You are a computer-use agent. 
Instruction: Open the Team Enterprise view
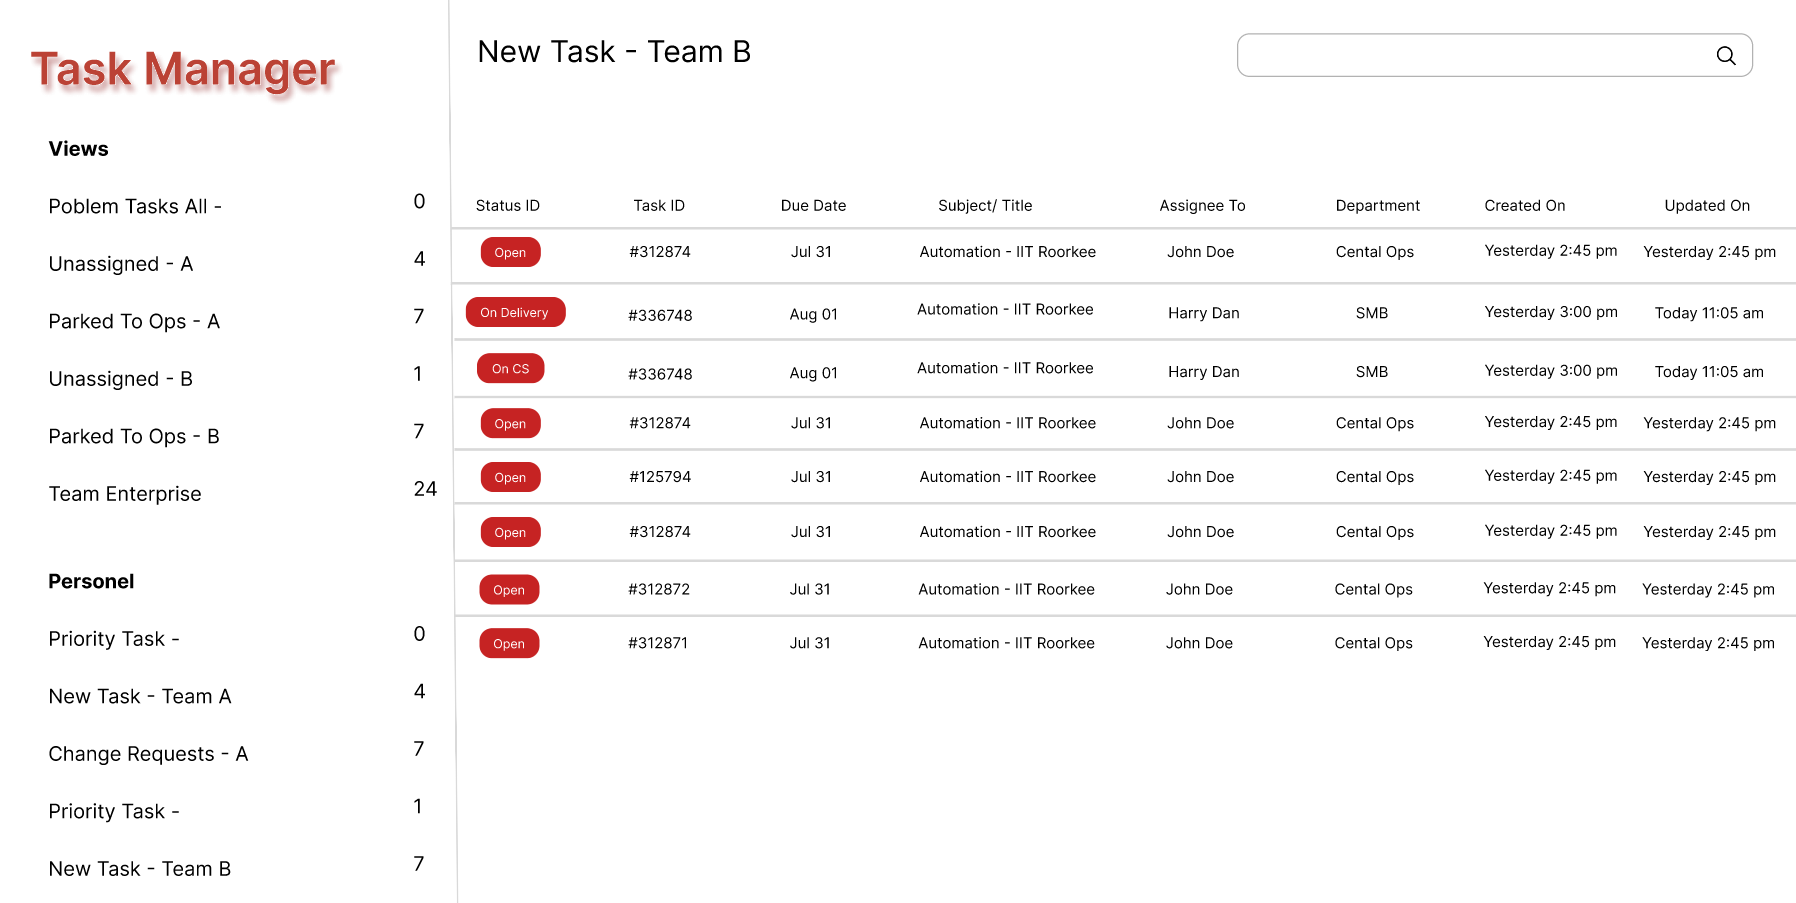tap(125, 494)
